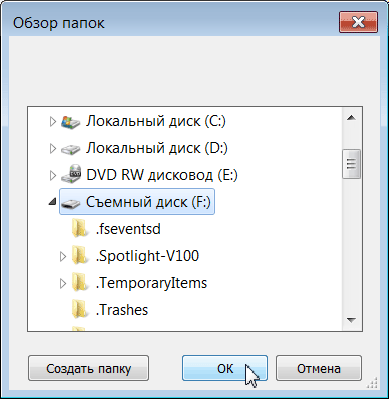Viewport: 389px width, 399px height.
Task: Select the .Trashes folder label
Action: [122, 310]
